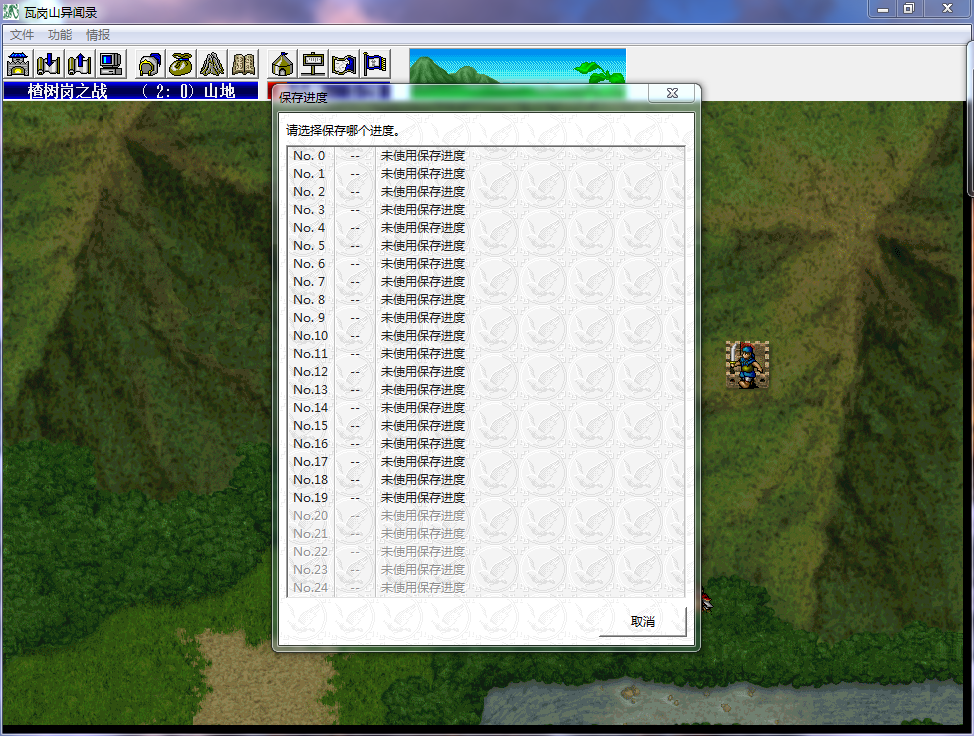Click the -- cell in row No.12
This screenshot has height=736, width=974.
[x=355, y=372]
